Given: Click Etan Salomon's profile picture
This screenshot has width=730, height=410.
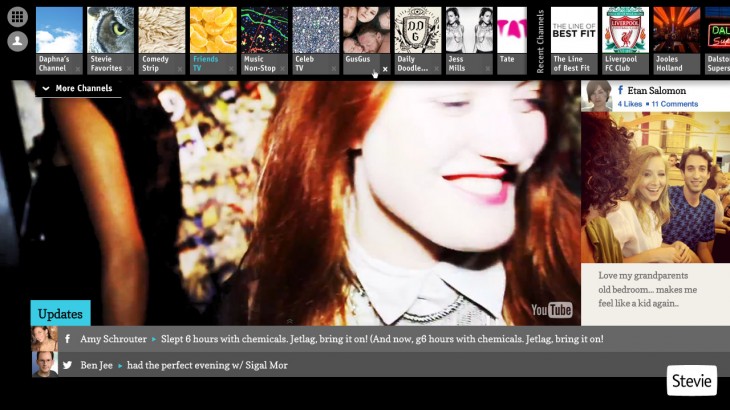Looking at the screenshot, I should [x=597, y=96].
